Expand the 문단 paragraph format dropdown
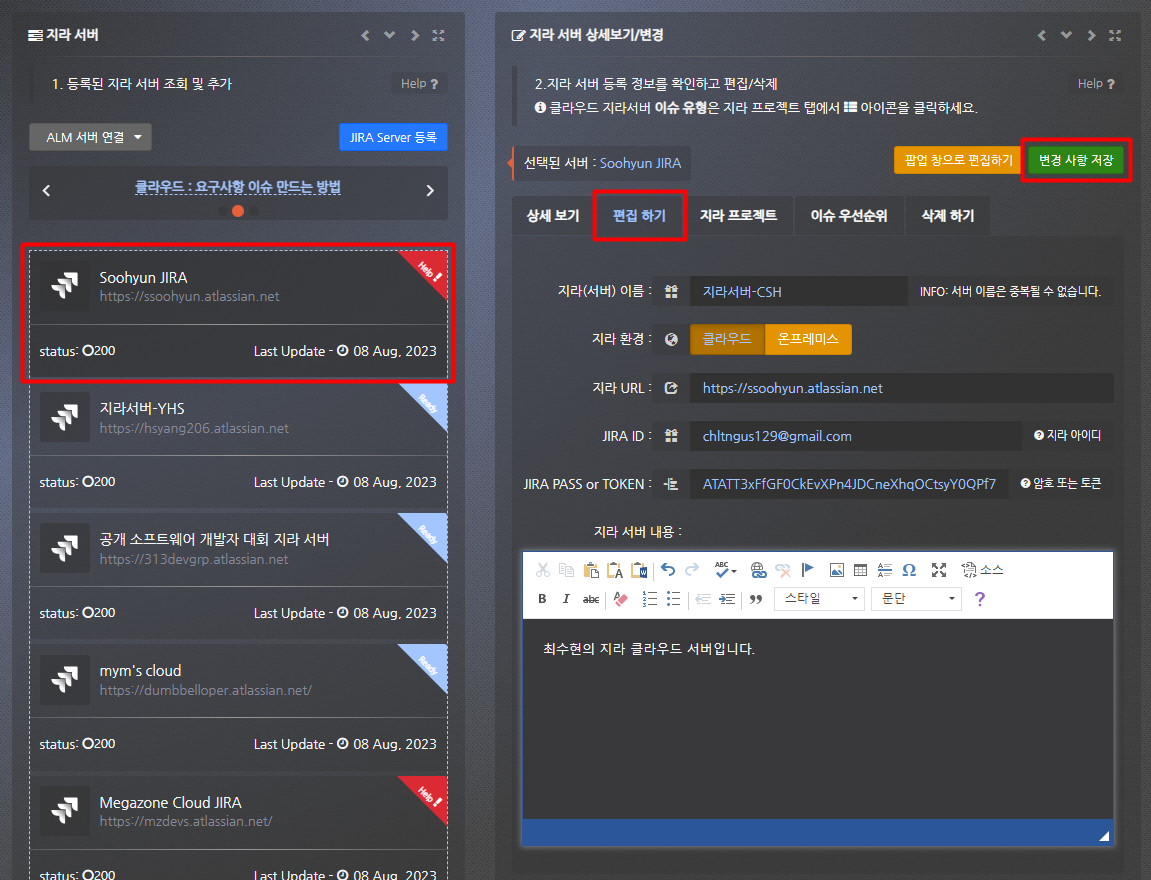This screenshot has width=1151, height=880. tap(916, 599)
